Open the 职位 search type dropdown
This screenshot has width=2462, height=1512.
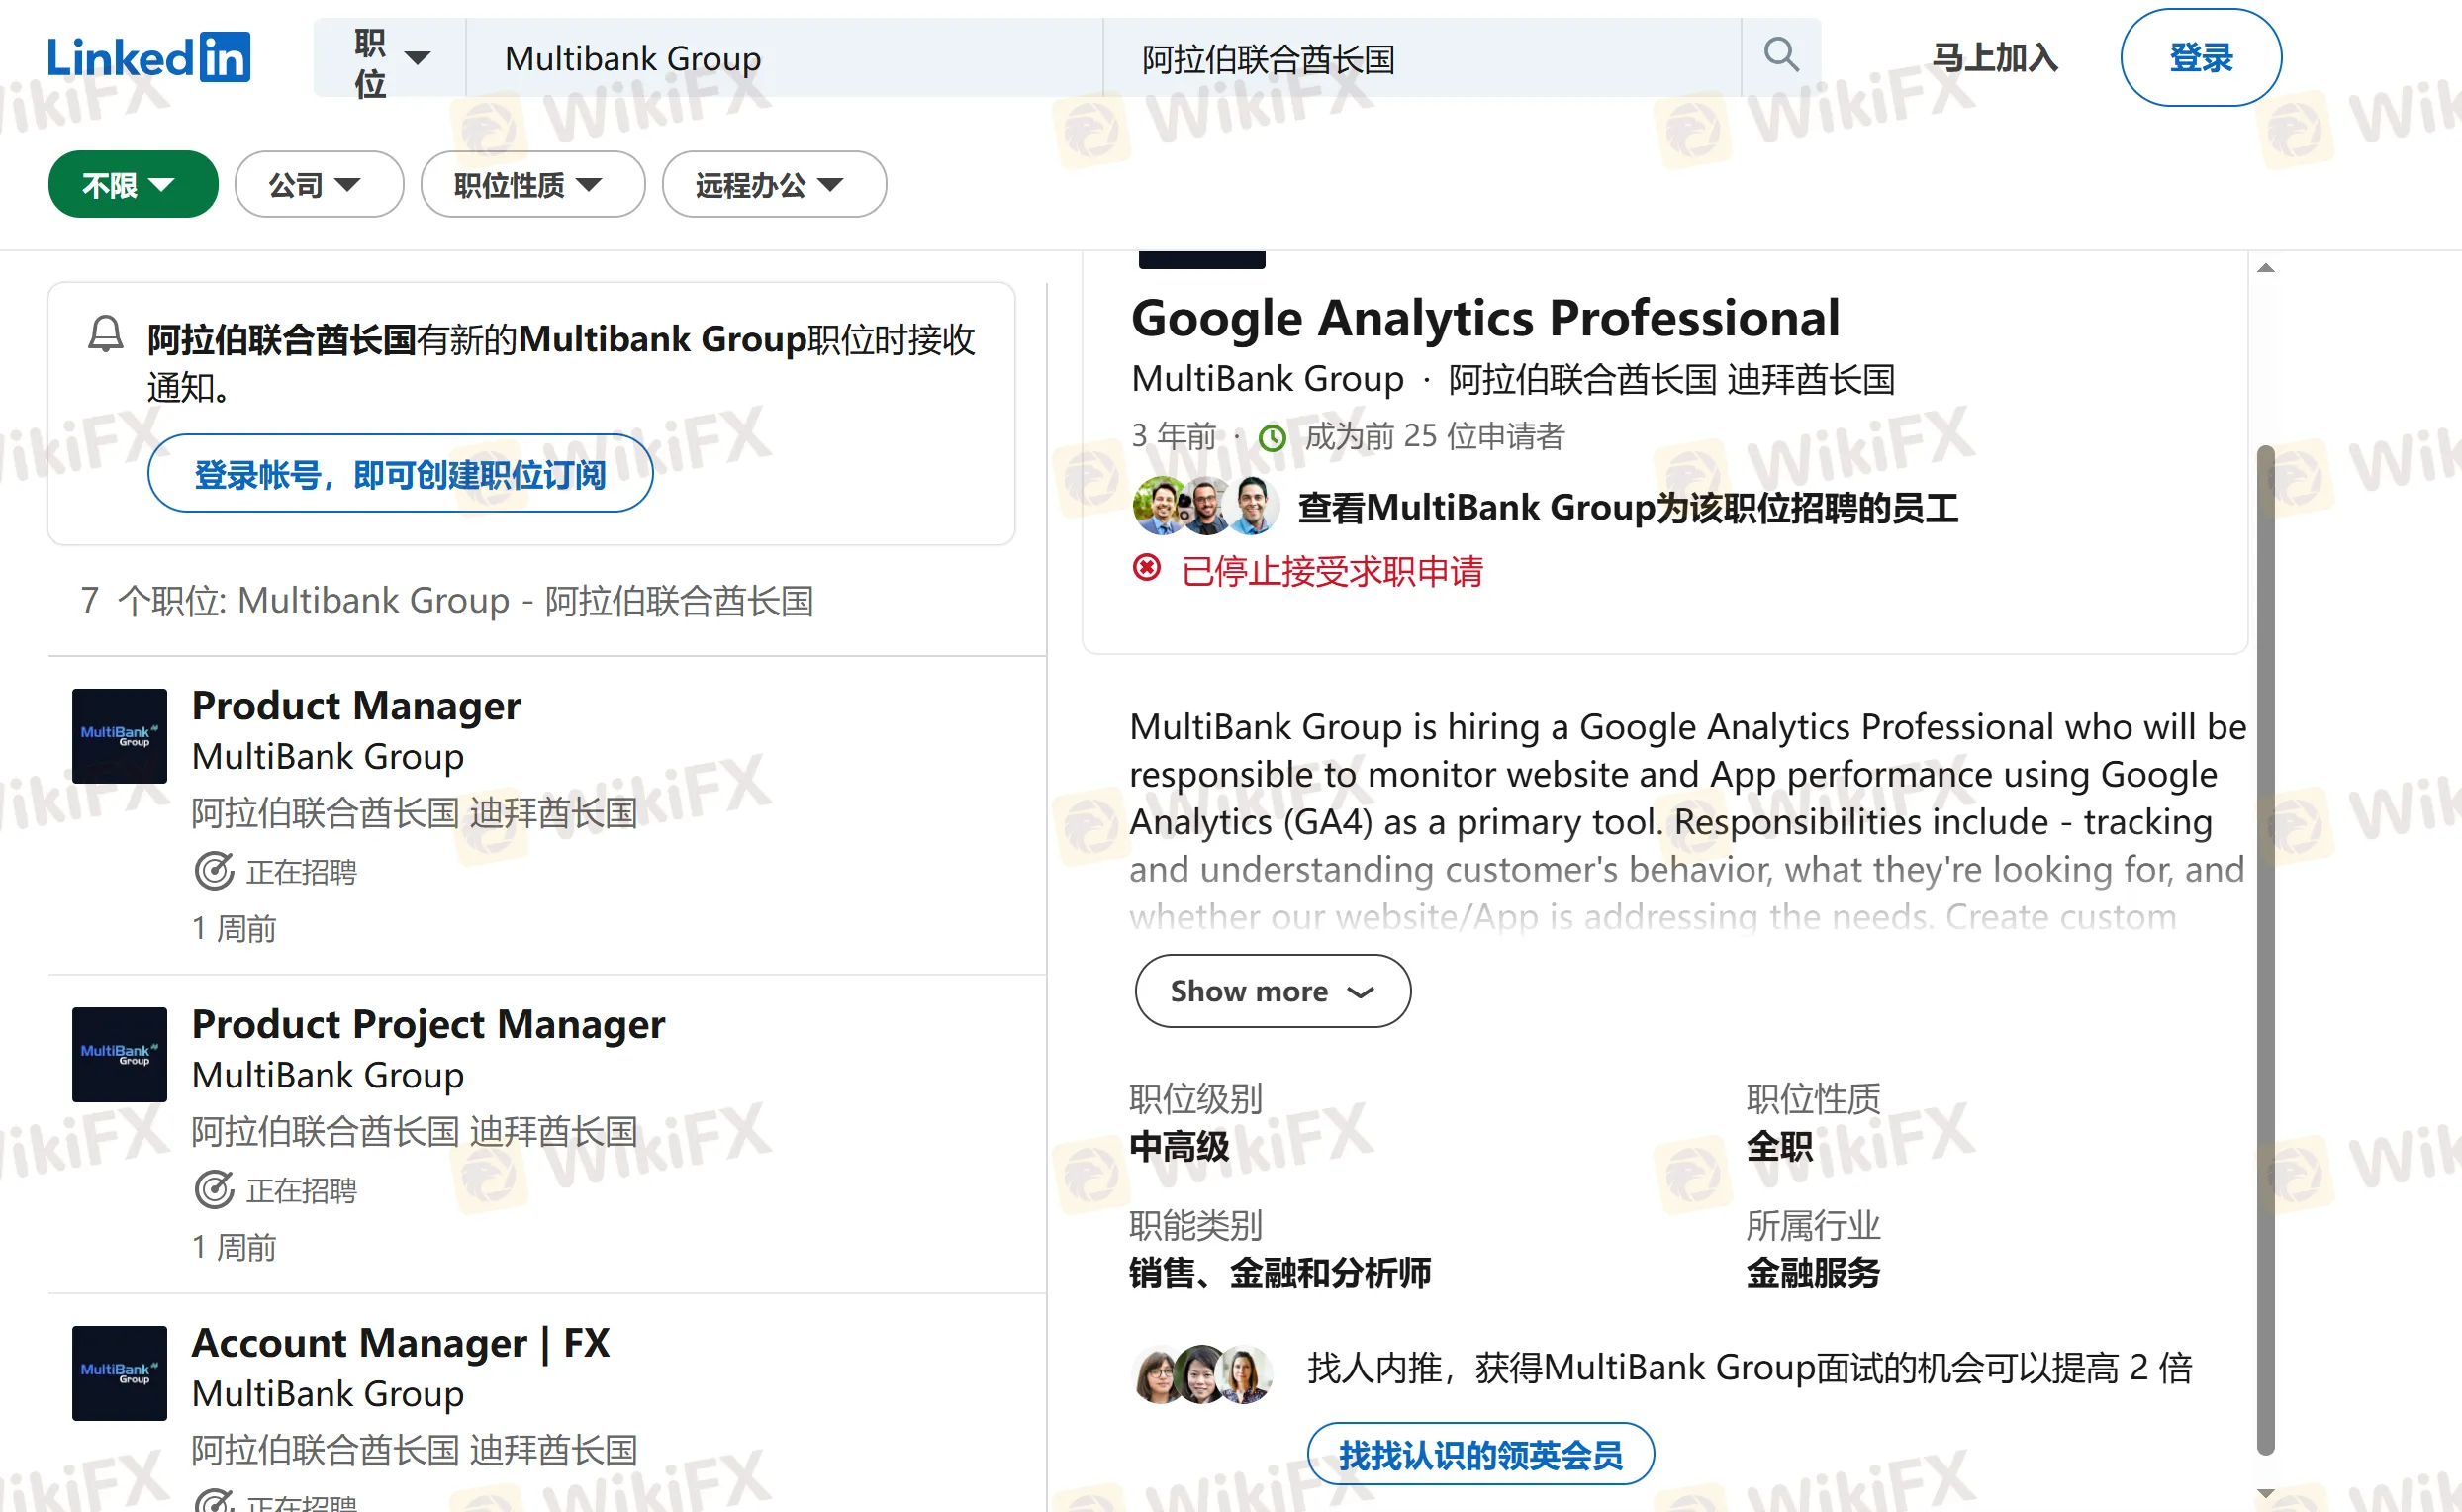[x=390, y=58]
